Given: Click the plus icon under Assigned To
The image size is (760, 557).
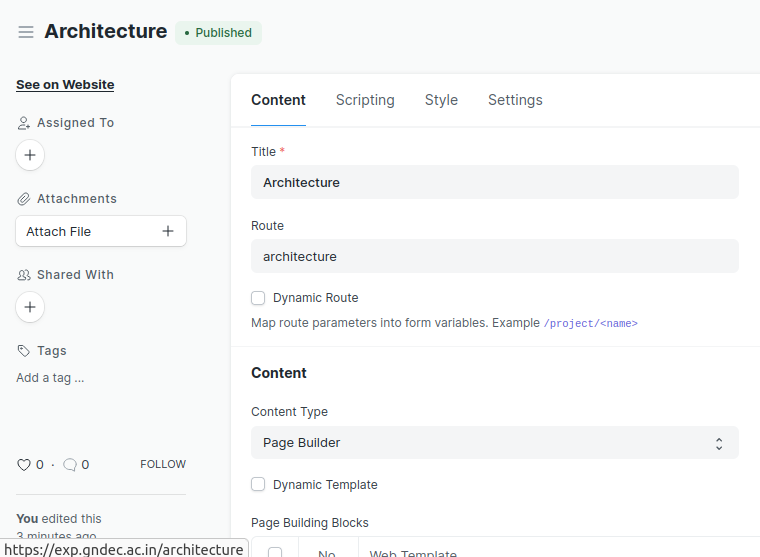Looking at the screenshot, I should coord(30,155).
